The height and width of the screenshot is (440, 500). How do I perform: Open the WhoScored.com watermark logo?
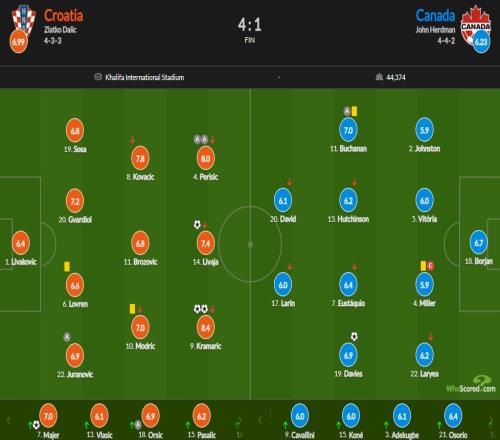click(x=471, y=384)
